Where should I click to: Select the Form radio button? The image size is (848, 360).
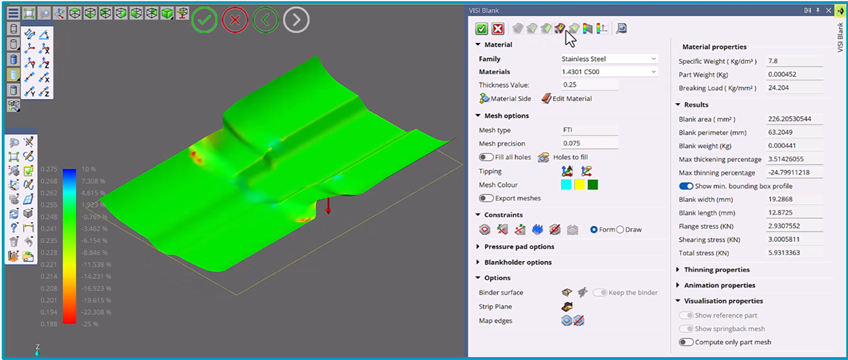point(593,230)
